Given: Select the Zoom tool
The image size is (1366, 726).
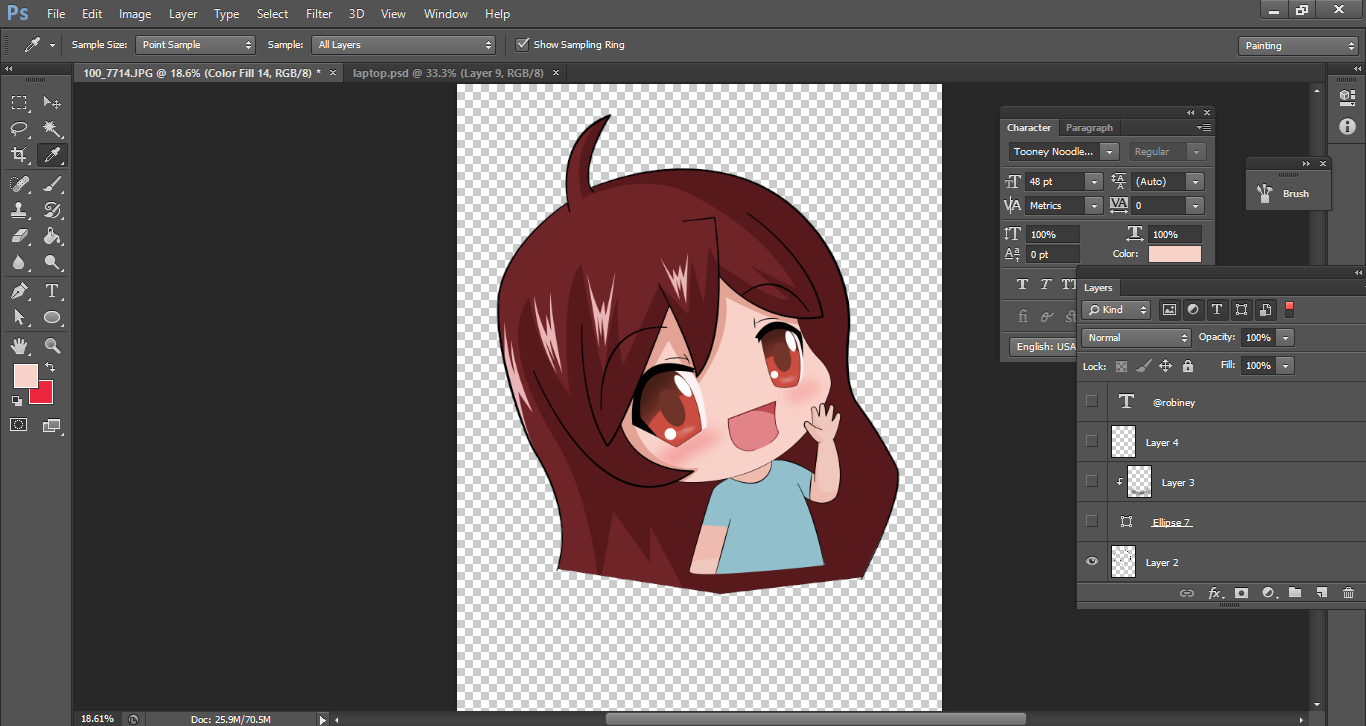Looking at the screenshot, I should tap(52, 346).
